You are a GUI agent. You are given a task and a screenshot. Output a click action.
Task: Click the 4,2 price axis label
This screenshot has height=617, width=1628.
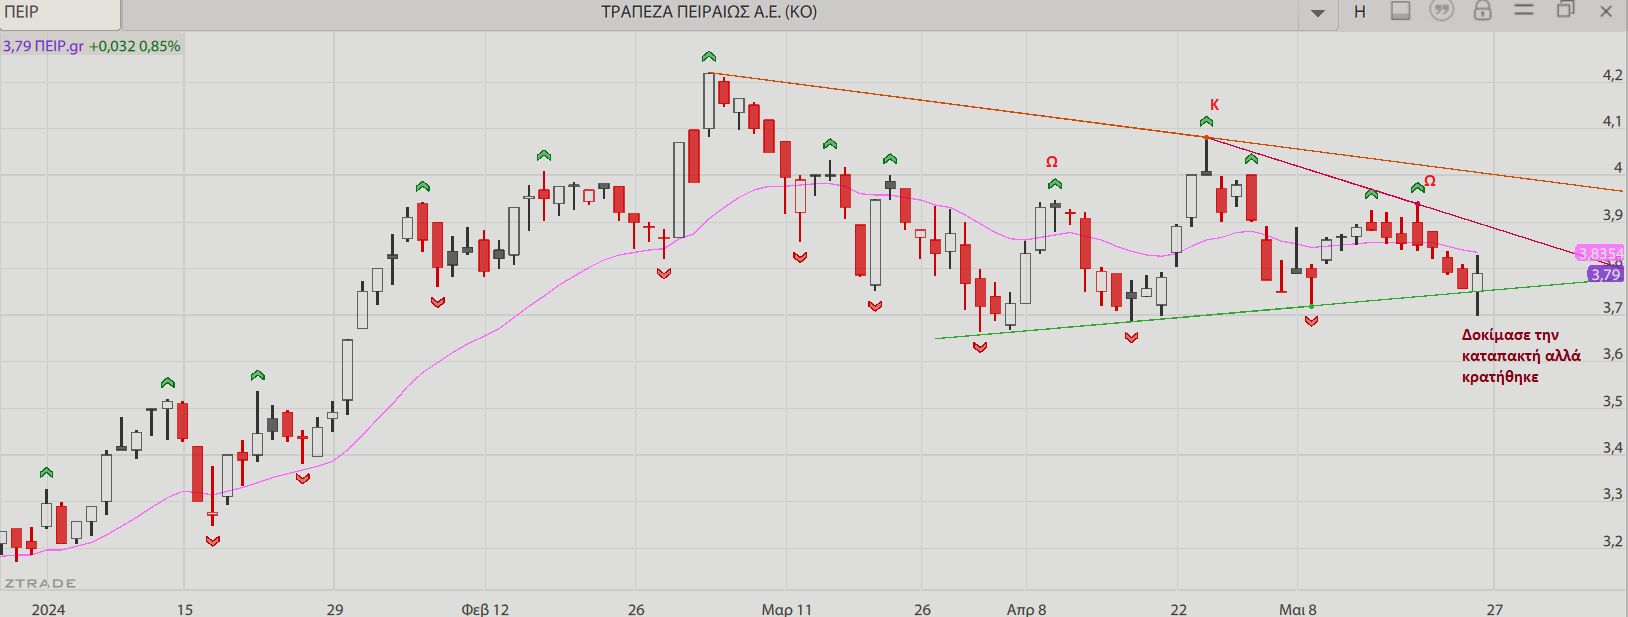1612,75
